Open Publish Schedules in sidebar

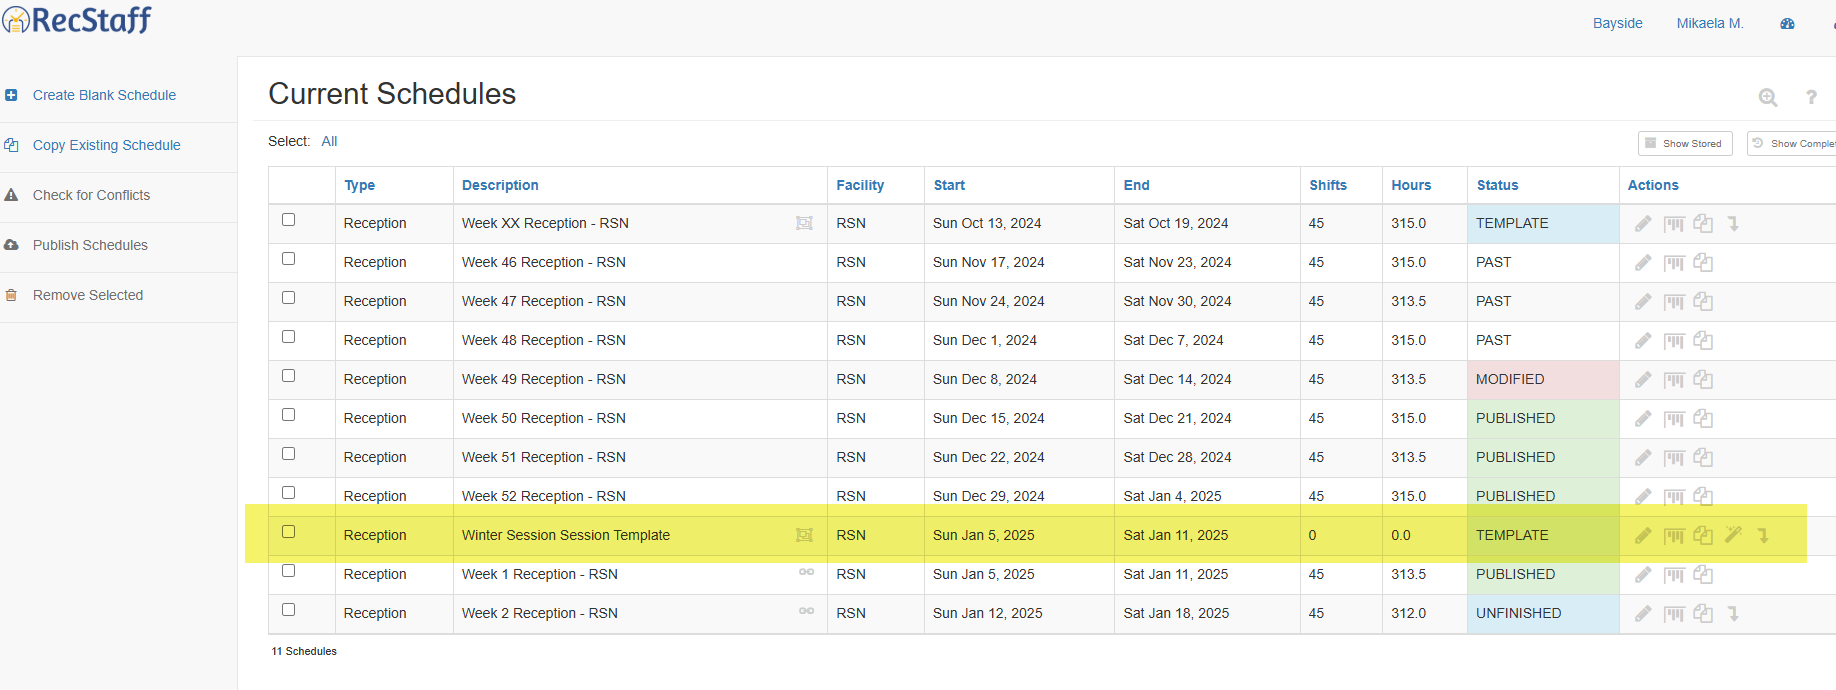[x=90, y=245]
